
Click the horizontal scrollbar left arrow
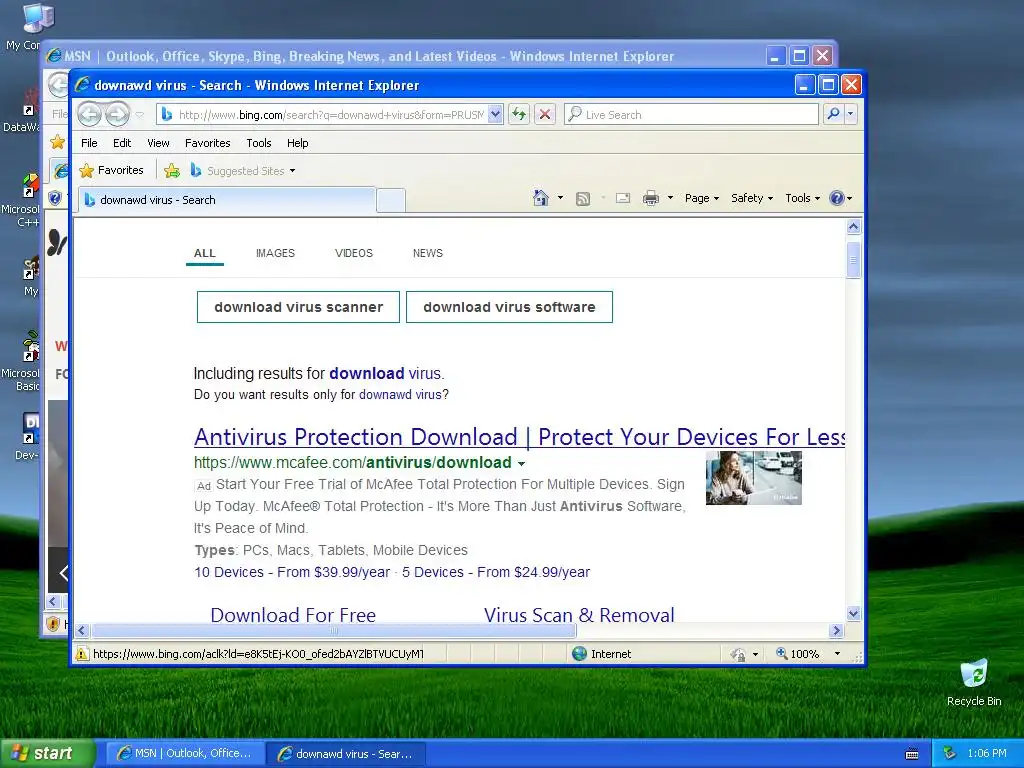[x=82, y=630]
